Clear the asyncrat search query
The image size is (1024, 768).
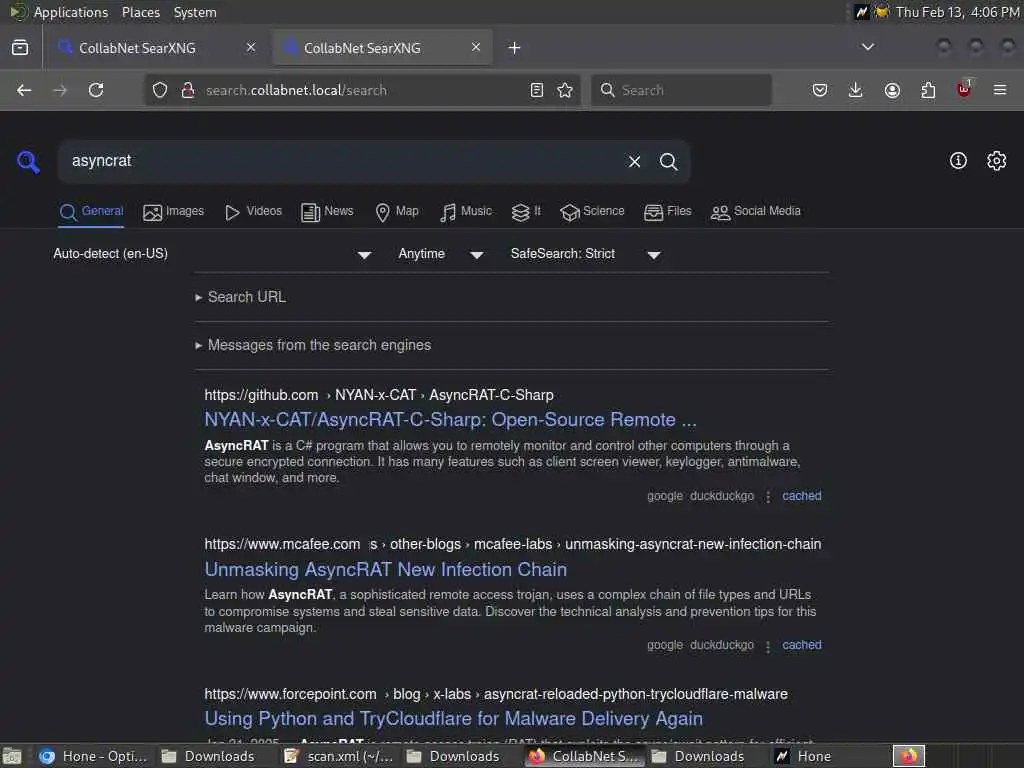pyautogui.click(x=634, y=161)
